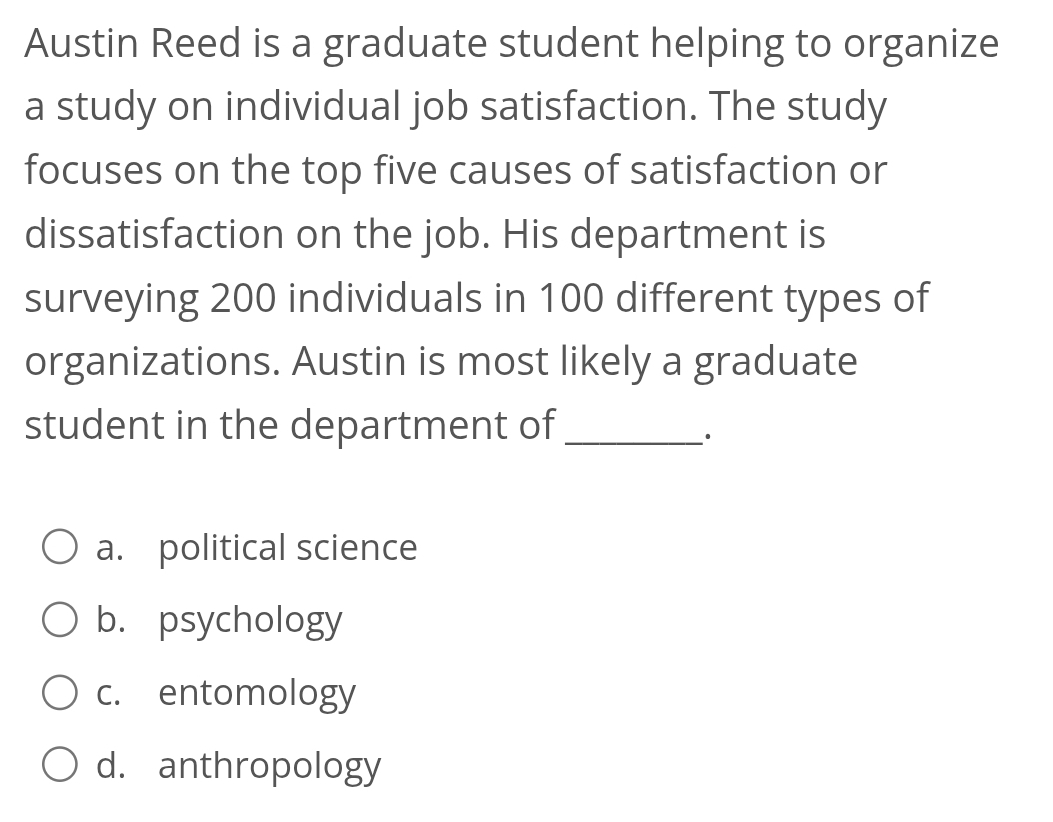The height and width of the screenshot is (822, 1053).
Task: Click the 'political science' answer label
Action: tap(288, 548)
